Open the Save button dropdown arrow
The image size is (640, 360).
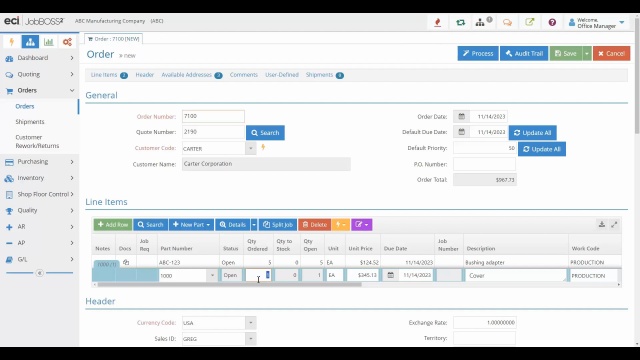pos(587,53)
